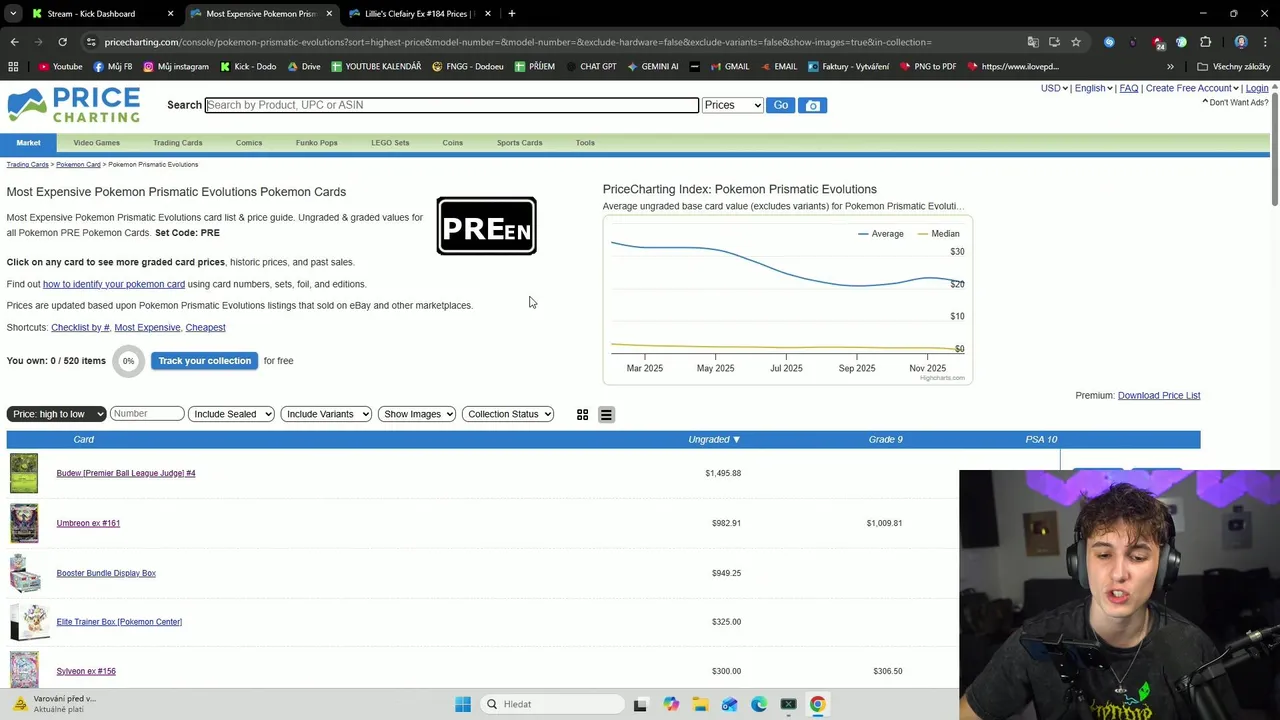Open the Price: high to low sort dropdown
Image resolution: width=1280 pixels, height=720 pixels.
[56, 414]
